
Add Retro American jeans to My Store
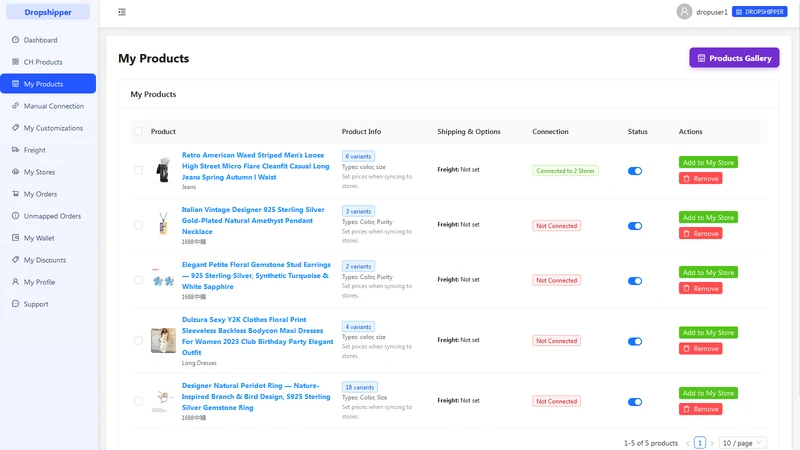pyautogui.click(x=708, y=162)
